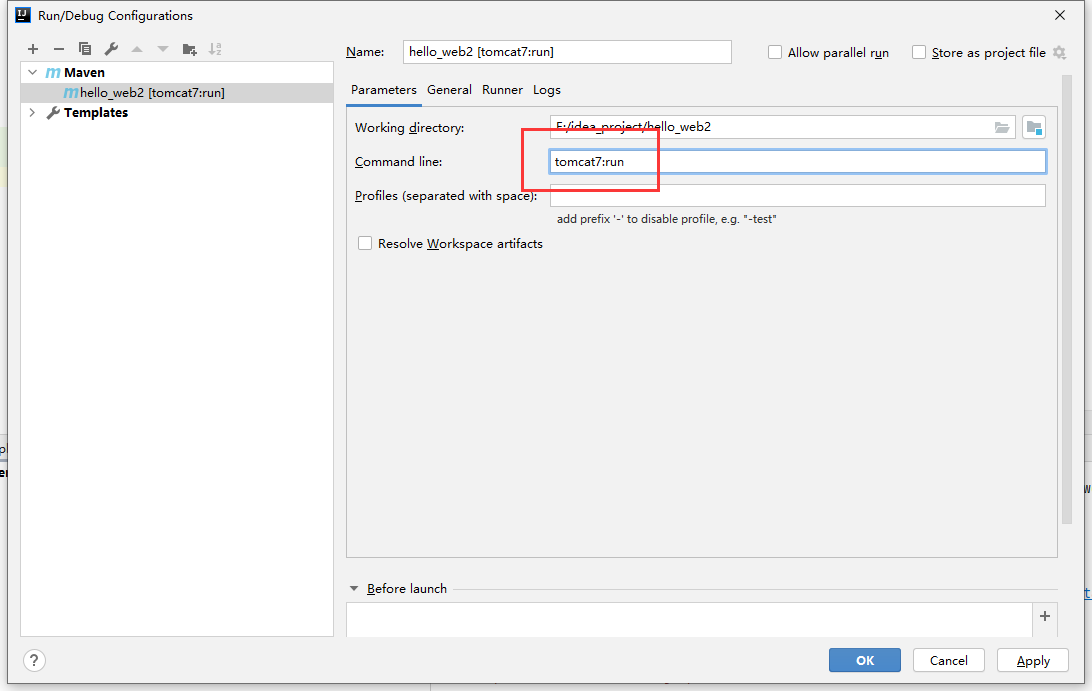Viewport: 1092px width, 691px height.
Task: Move configuration up with arrow icon
Action: [x=137, y=49]
